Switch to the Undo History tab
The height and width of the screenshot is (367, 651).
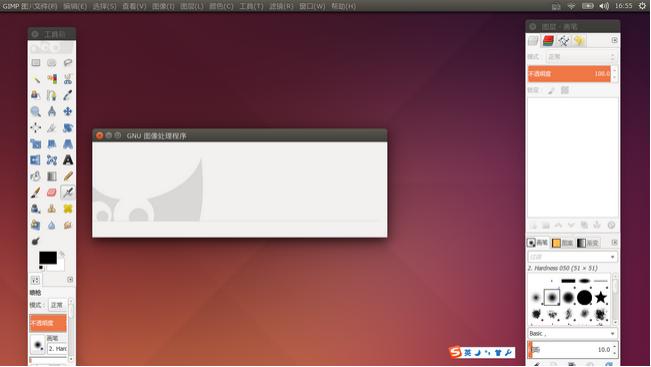click(x=579, y=41)
